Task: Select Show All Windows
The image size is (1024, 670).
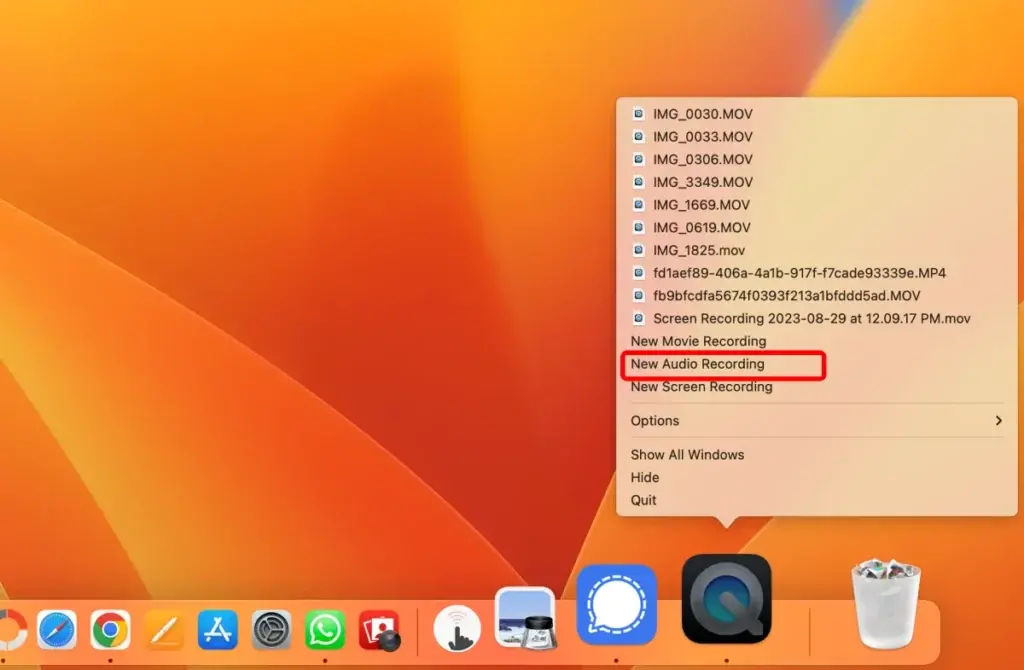Action: 687,454
